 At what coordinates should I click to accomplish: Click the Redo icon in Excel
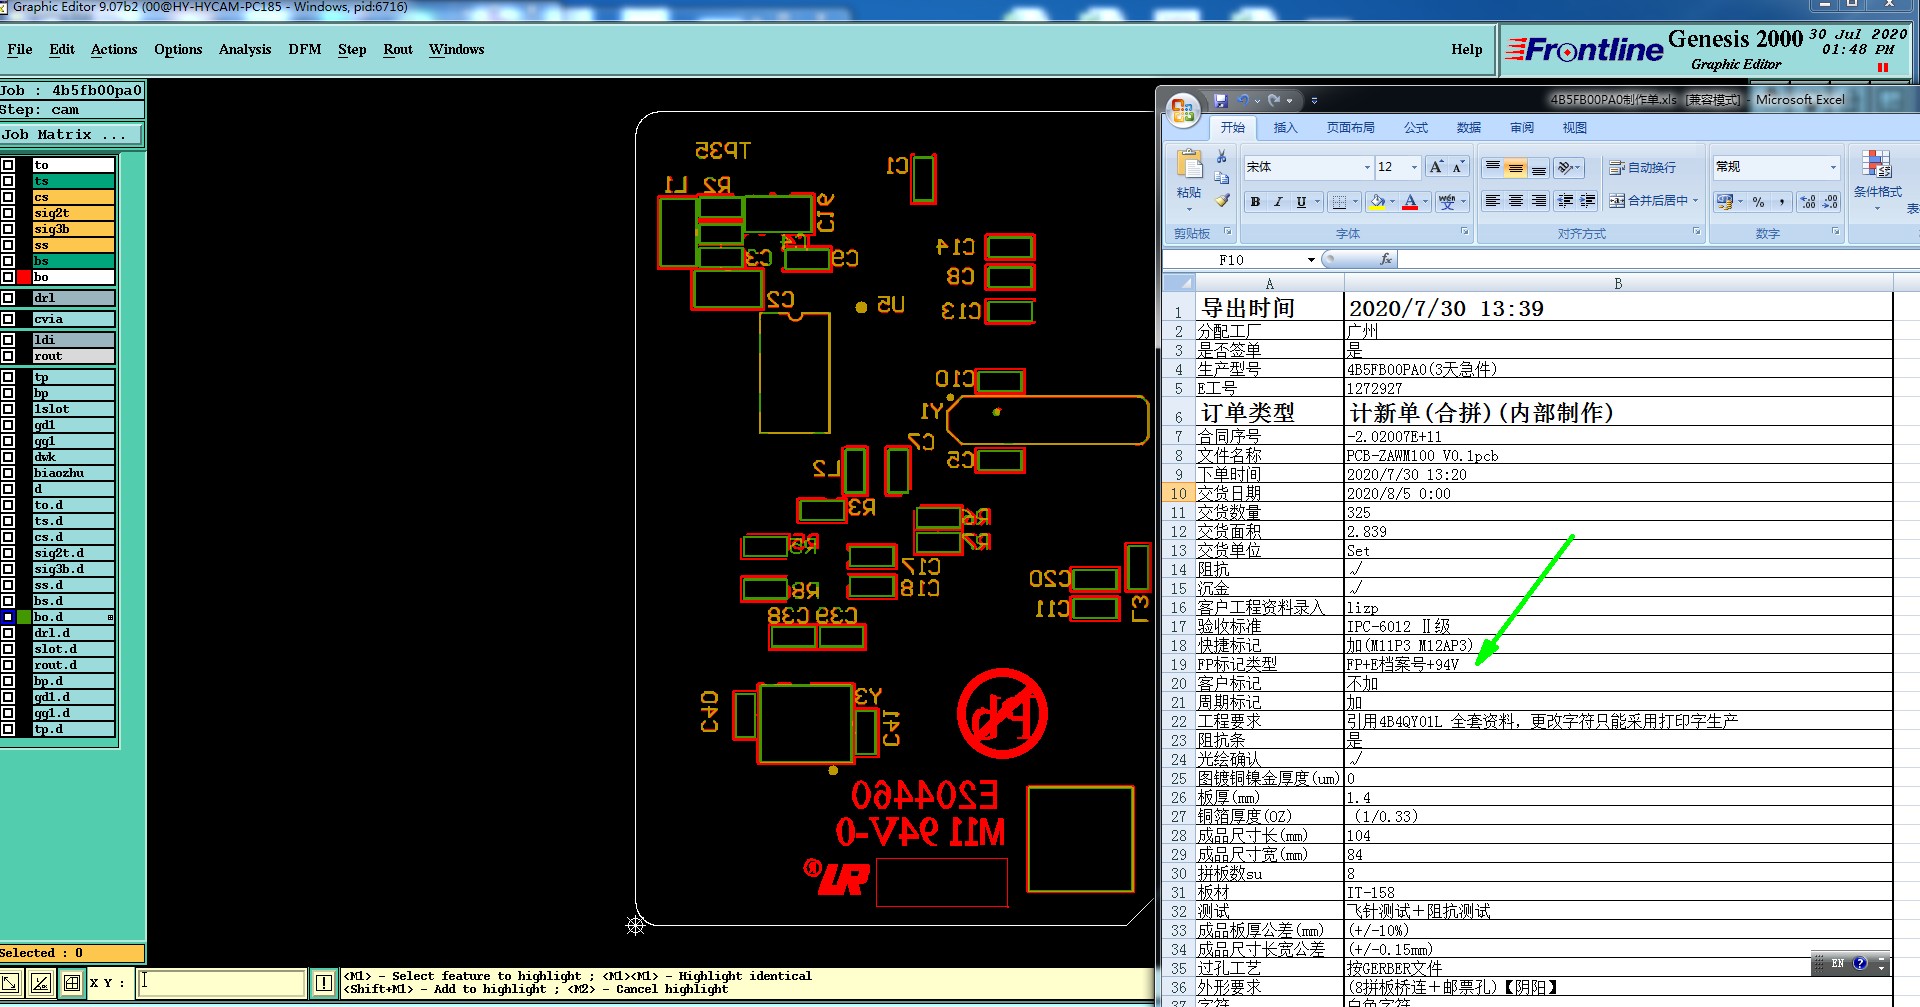[1274, 100]
